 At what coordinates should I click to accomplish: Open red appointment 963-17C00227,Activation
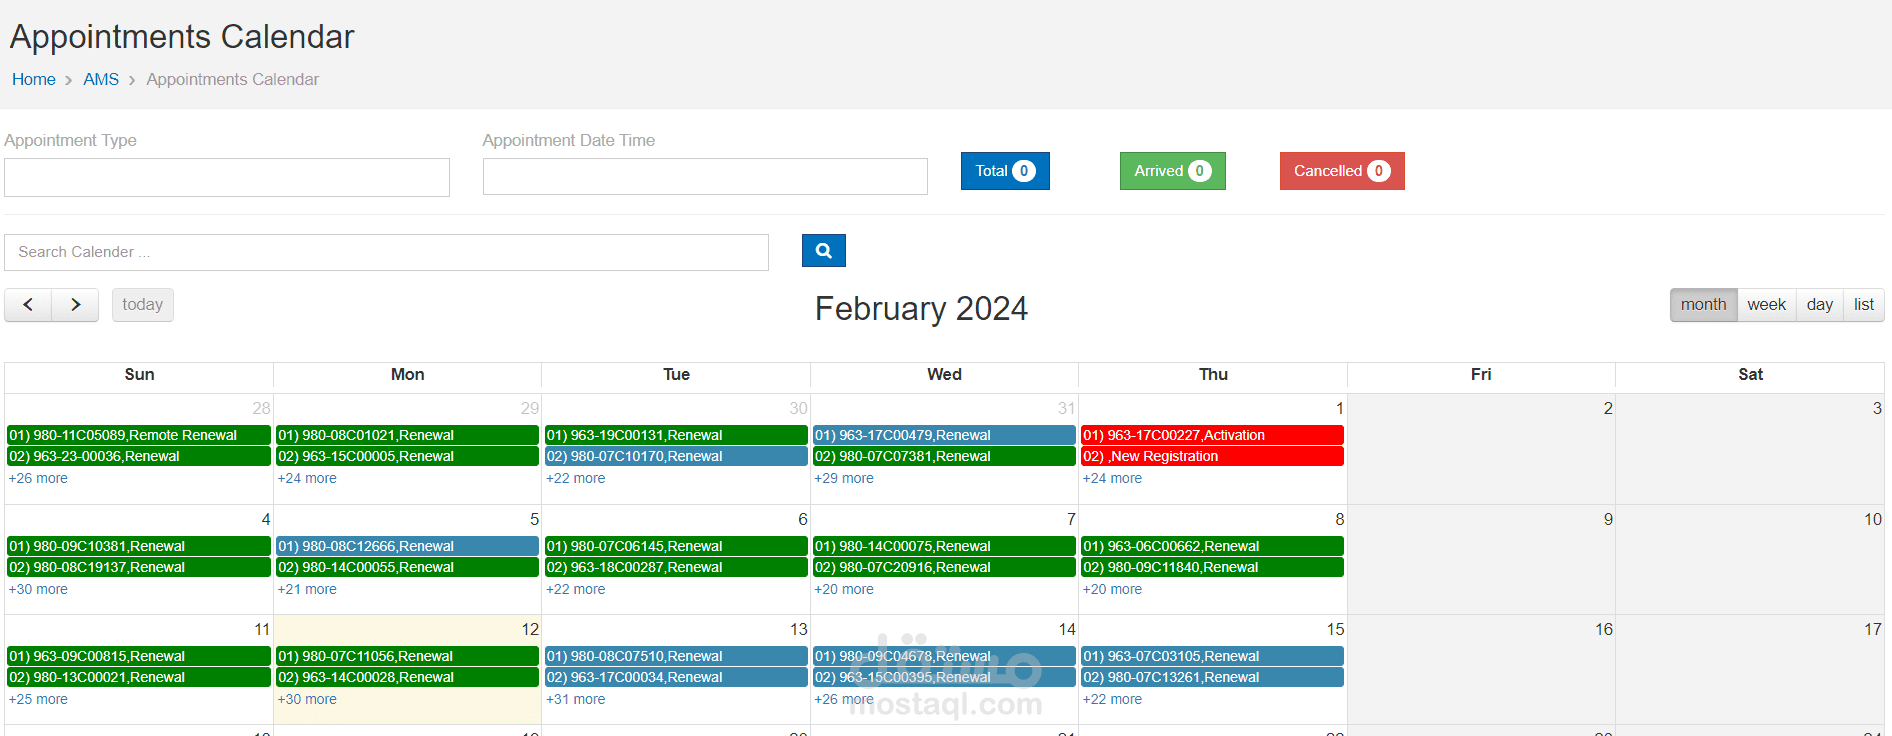(1213, 435)
